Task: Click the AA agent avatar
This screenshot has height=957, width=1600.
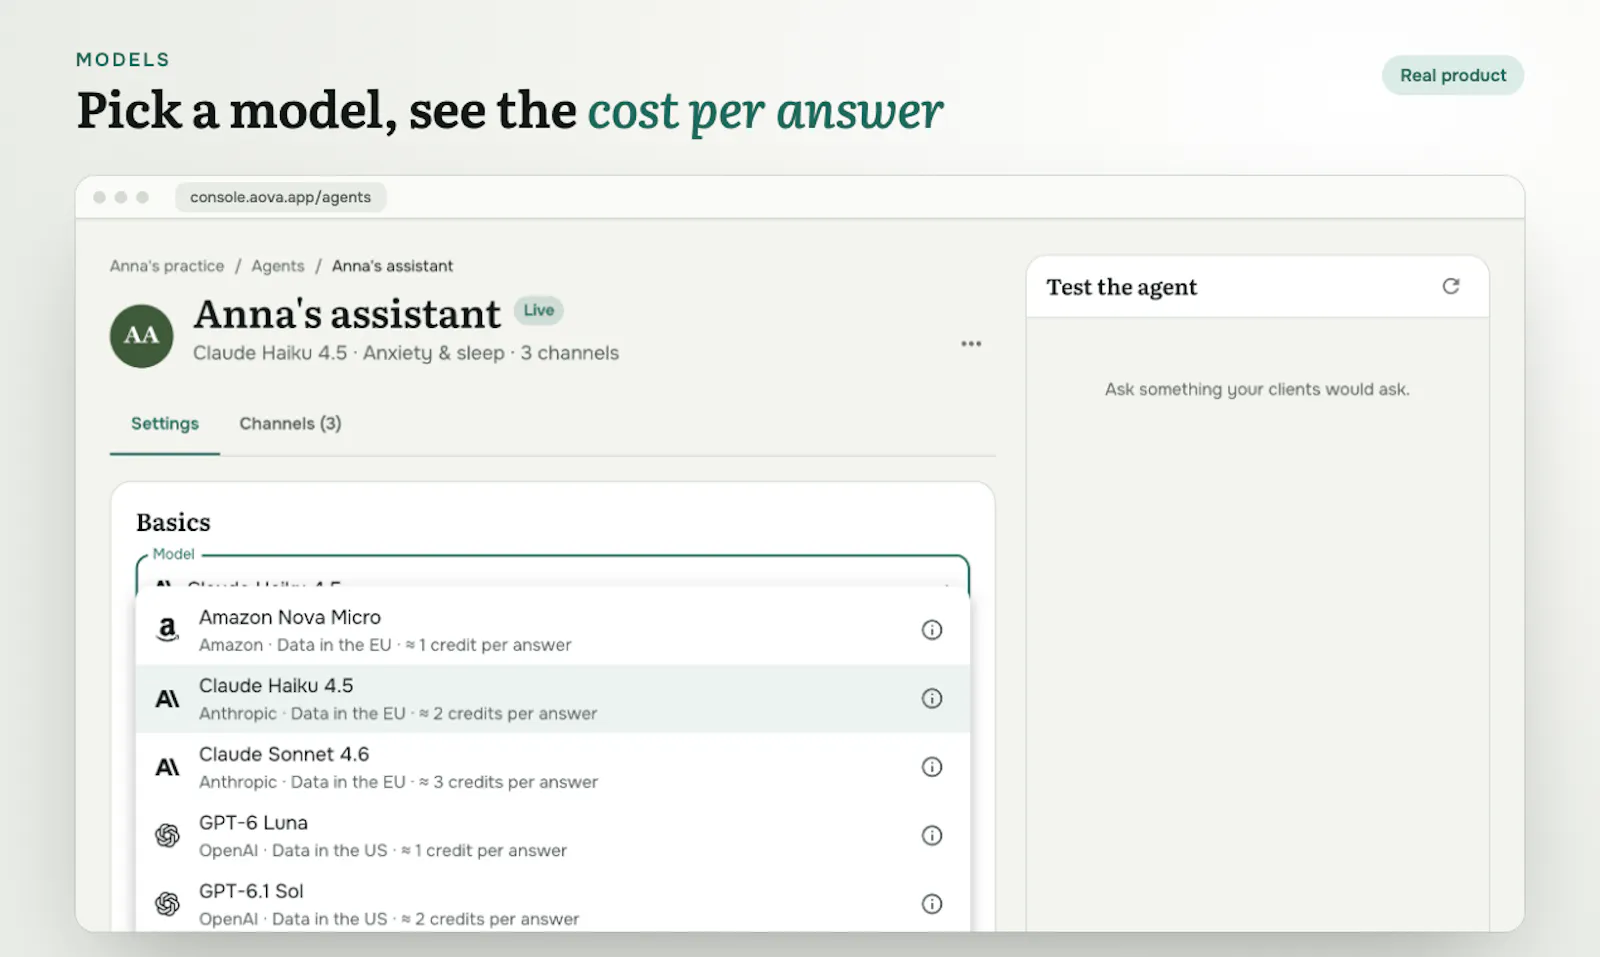Action: [x=141, y=336]
